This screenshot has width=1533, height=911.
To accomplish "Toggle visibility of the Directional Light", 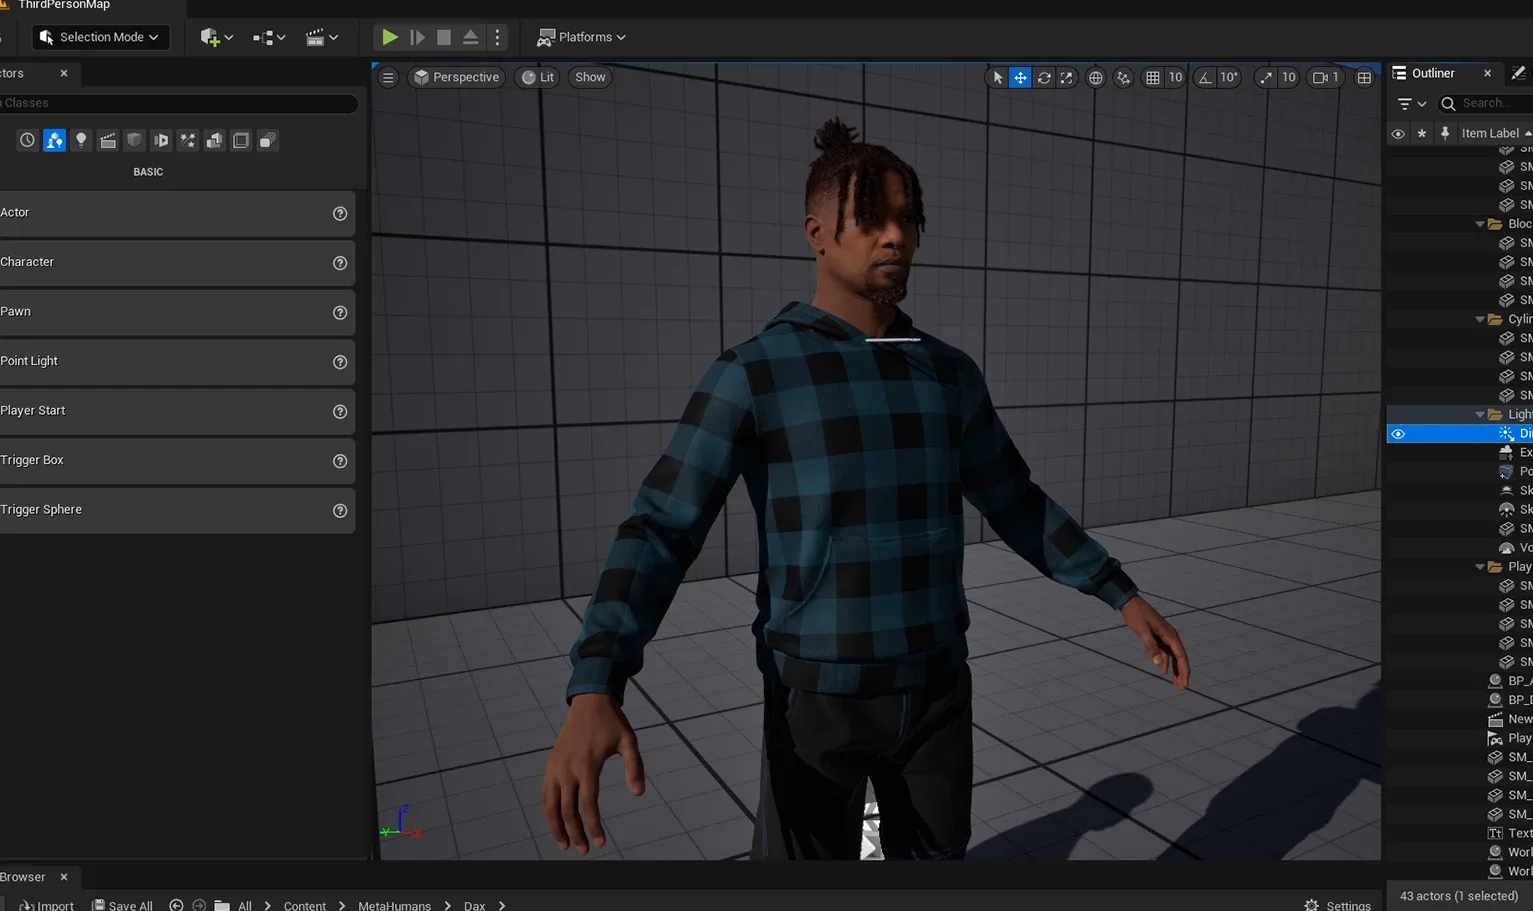I will click(x=1398, y=433).
